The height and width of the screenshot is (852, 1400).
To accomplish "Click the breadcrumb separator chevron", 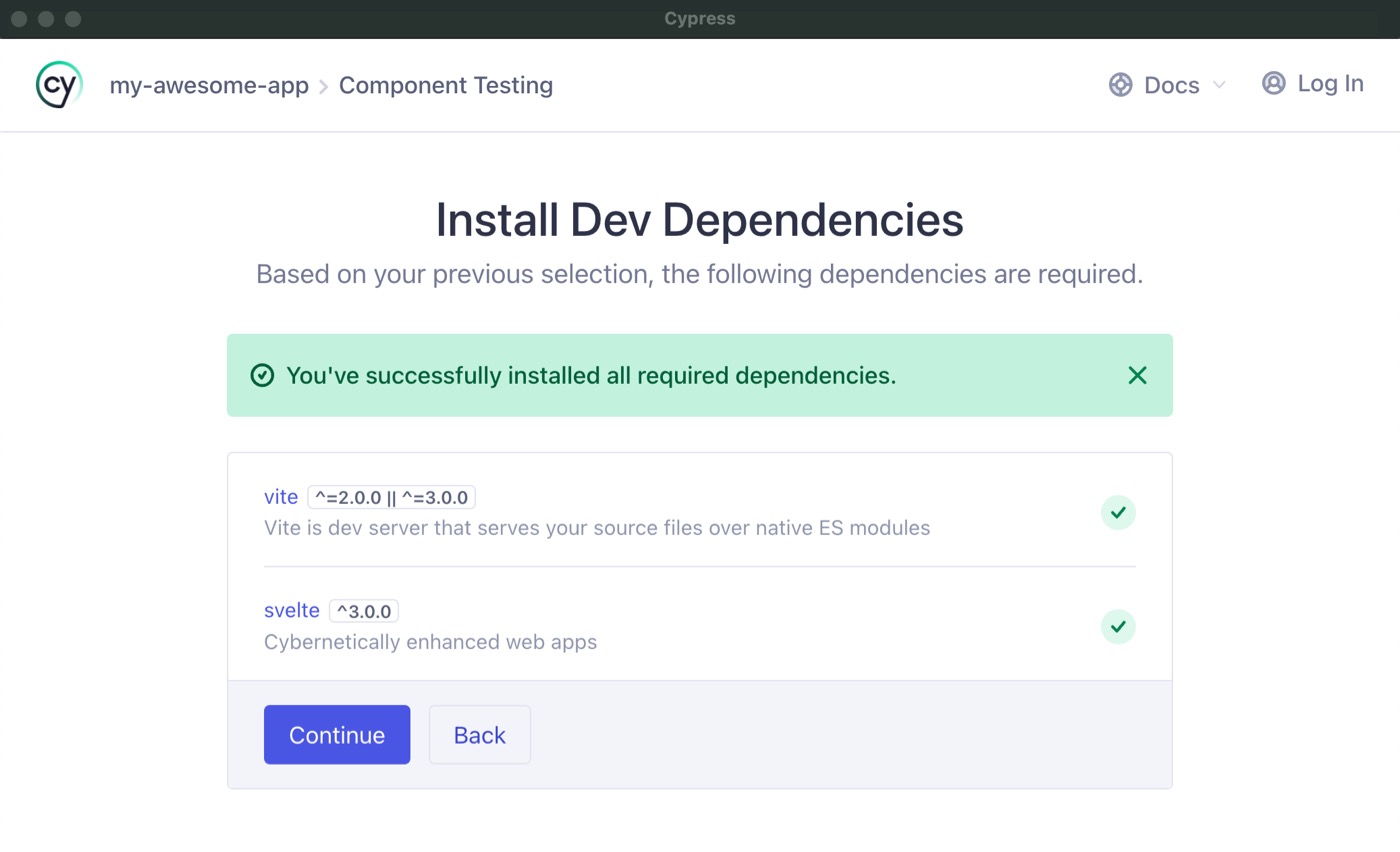I will 323,87.
